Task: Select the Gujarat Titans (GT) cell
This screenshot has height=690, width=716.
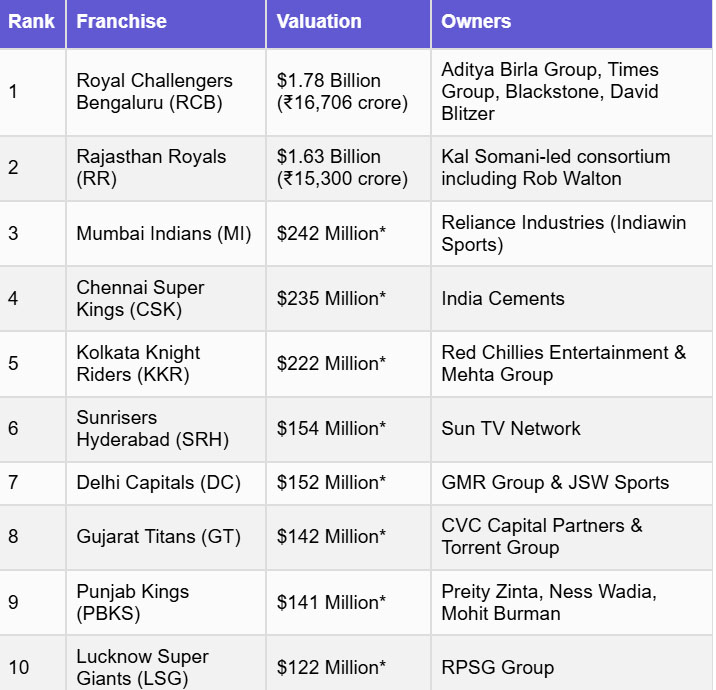Action: (x=158, y=536)
